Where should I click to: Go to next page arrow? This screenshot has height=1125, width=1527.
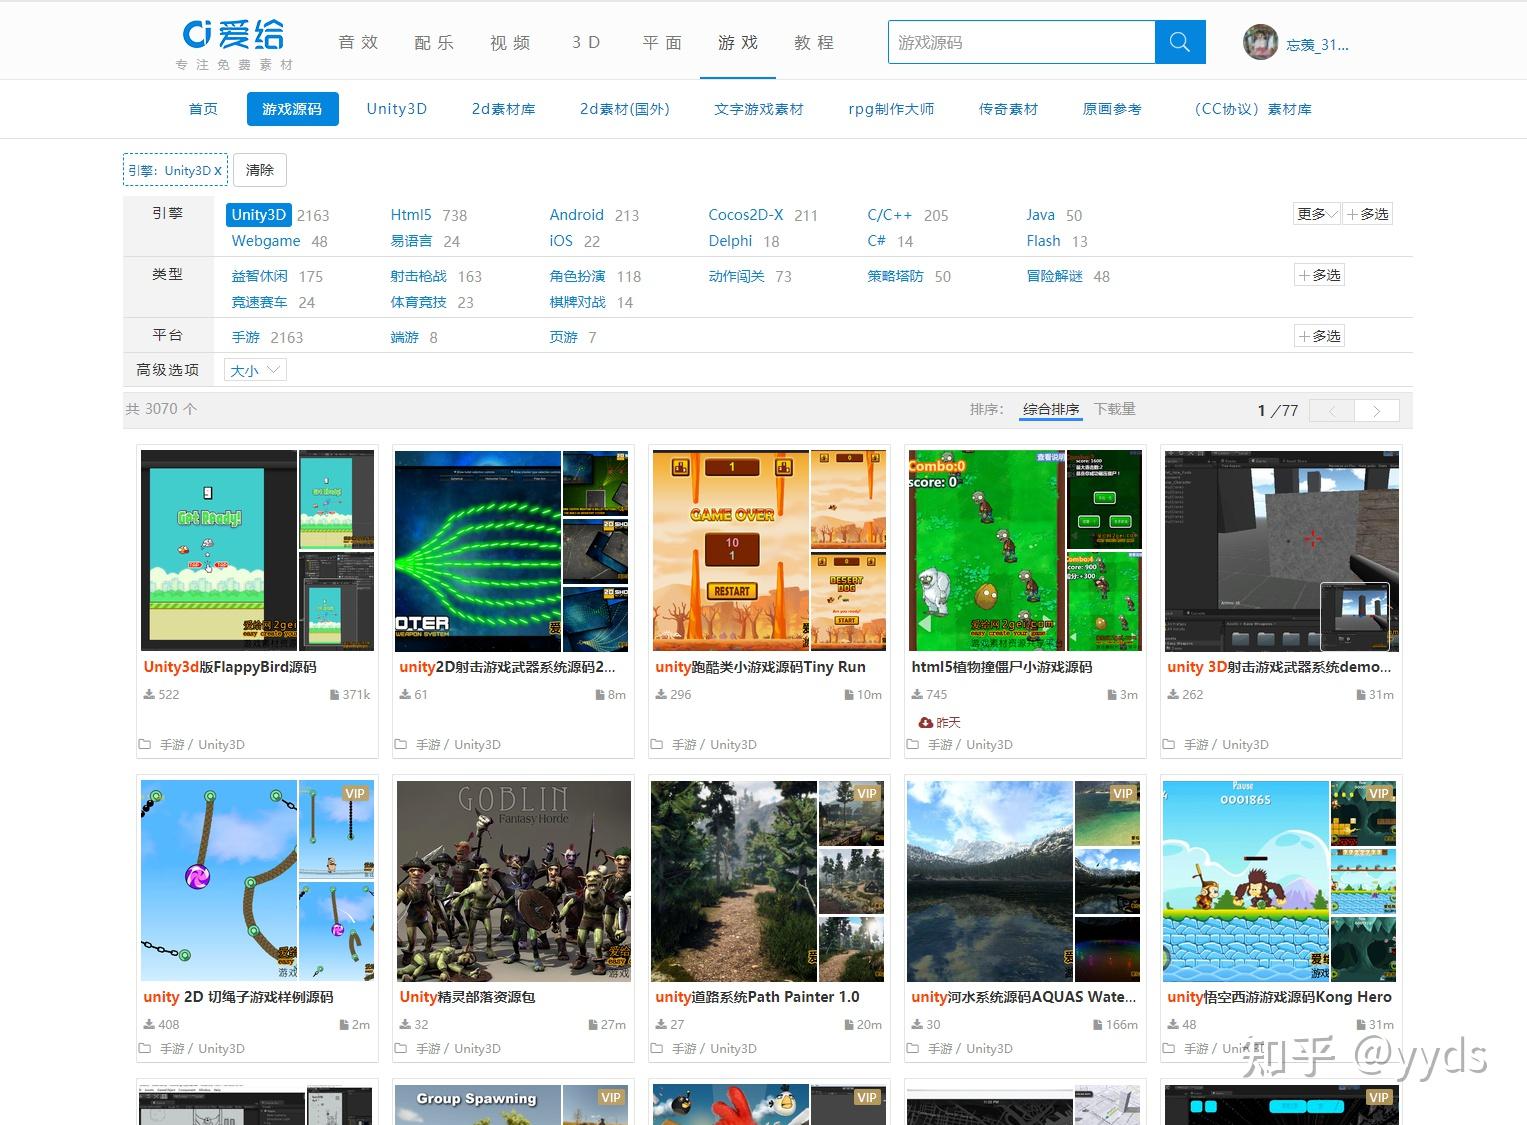(x=1377, y=410)
